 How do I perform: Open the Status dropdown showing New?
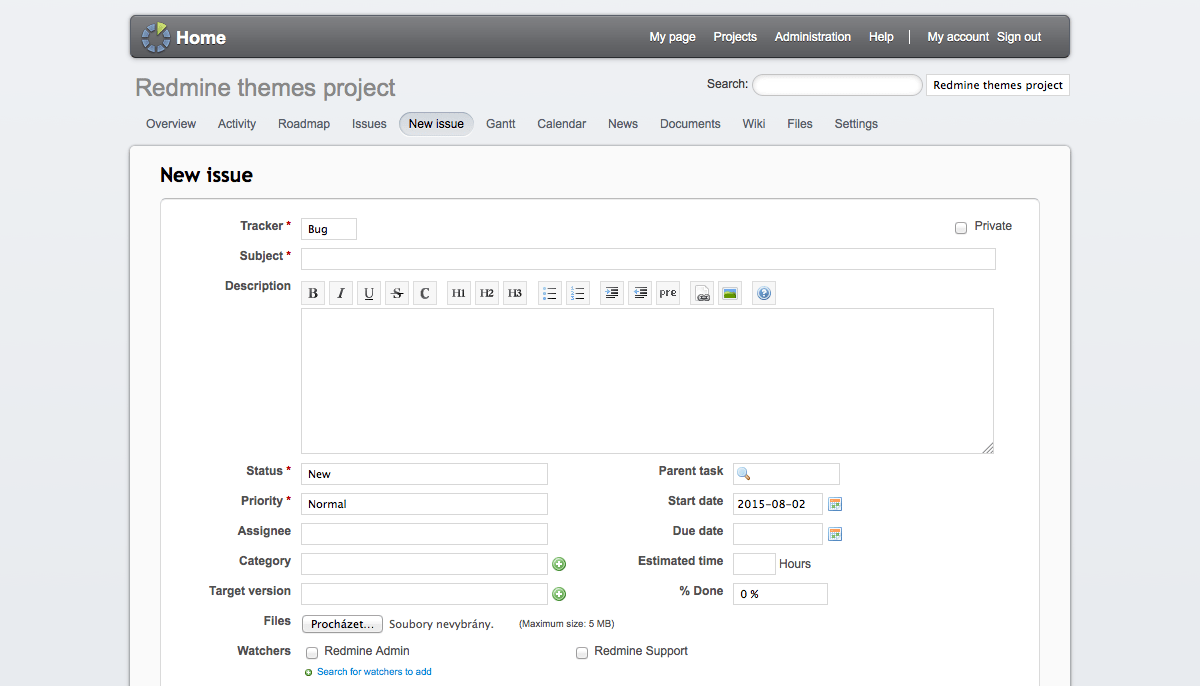pyautogui.click(x=424, y=474)
